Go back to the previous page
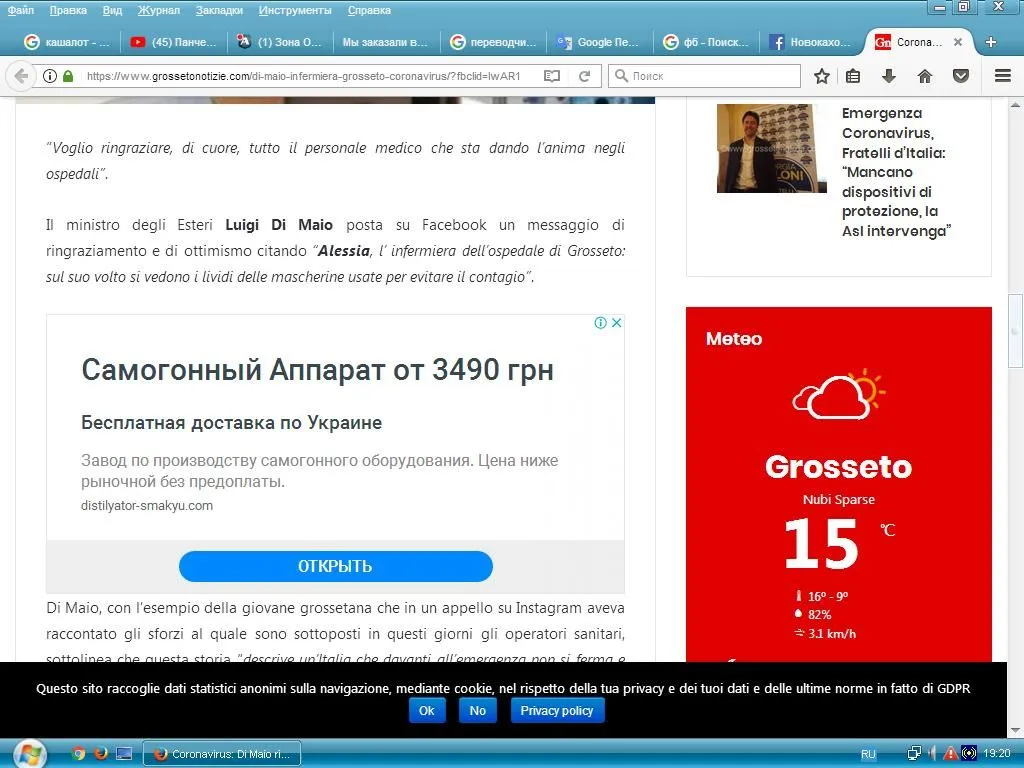The image size is (1024, 768). point(20,76)
